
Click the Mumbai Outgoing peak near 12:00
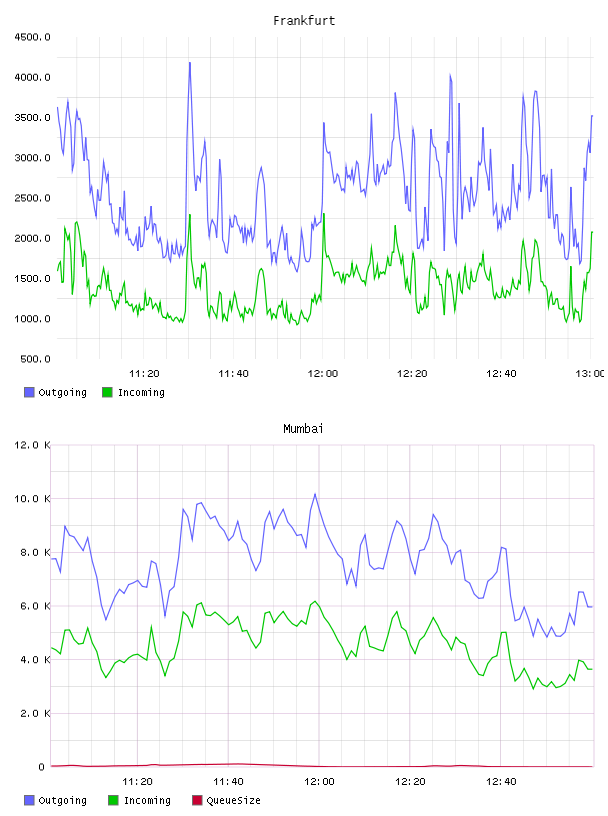tap(315, 494)
